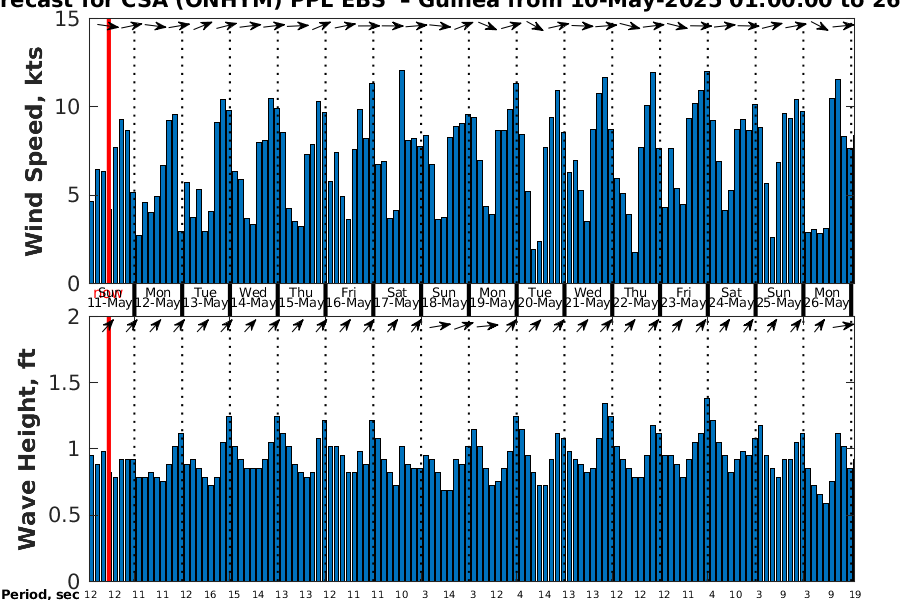Click the "Wave Height, ft" axis label
Viewport: 900px width, 600px height.
(27, 449)
